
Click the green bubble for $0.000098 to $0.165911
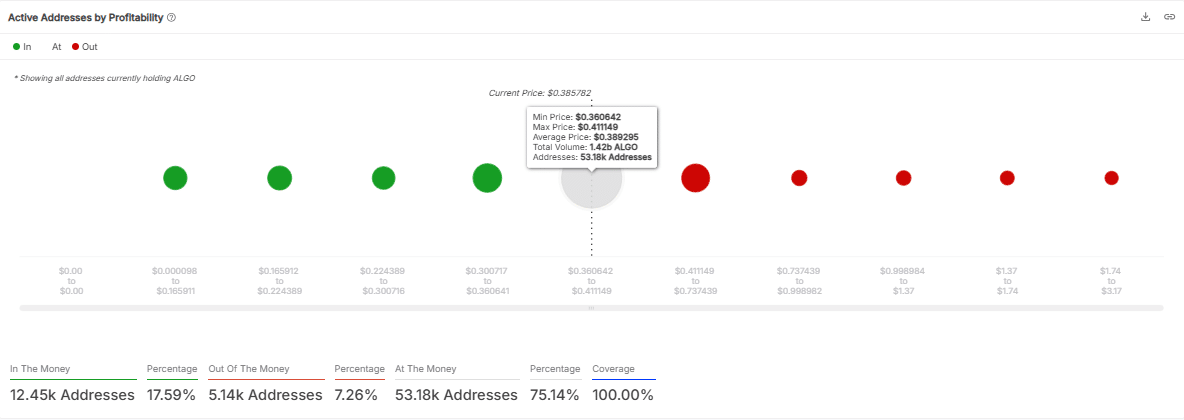[175, 178]
